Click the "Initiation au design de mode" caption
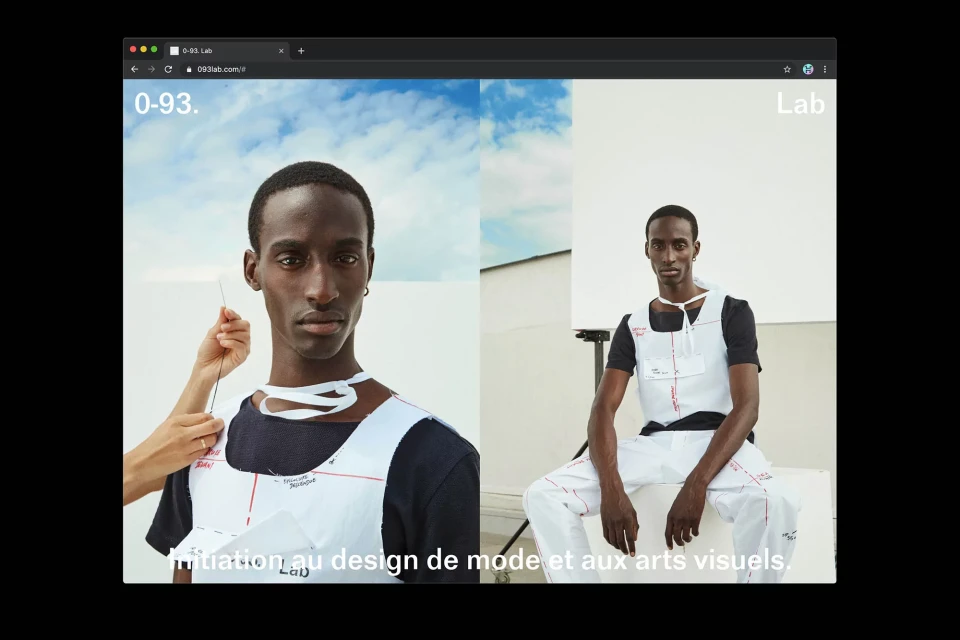The width and height of the screenshot is (960, 640). point(481,560)
